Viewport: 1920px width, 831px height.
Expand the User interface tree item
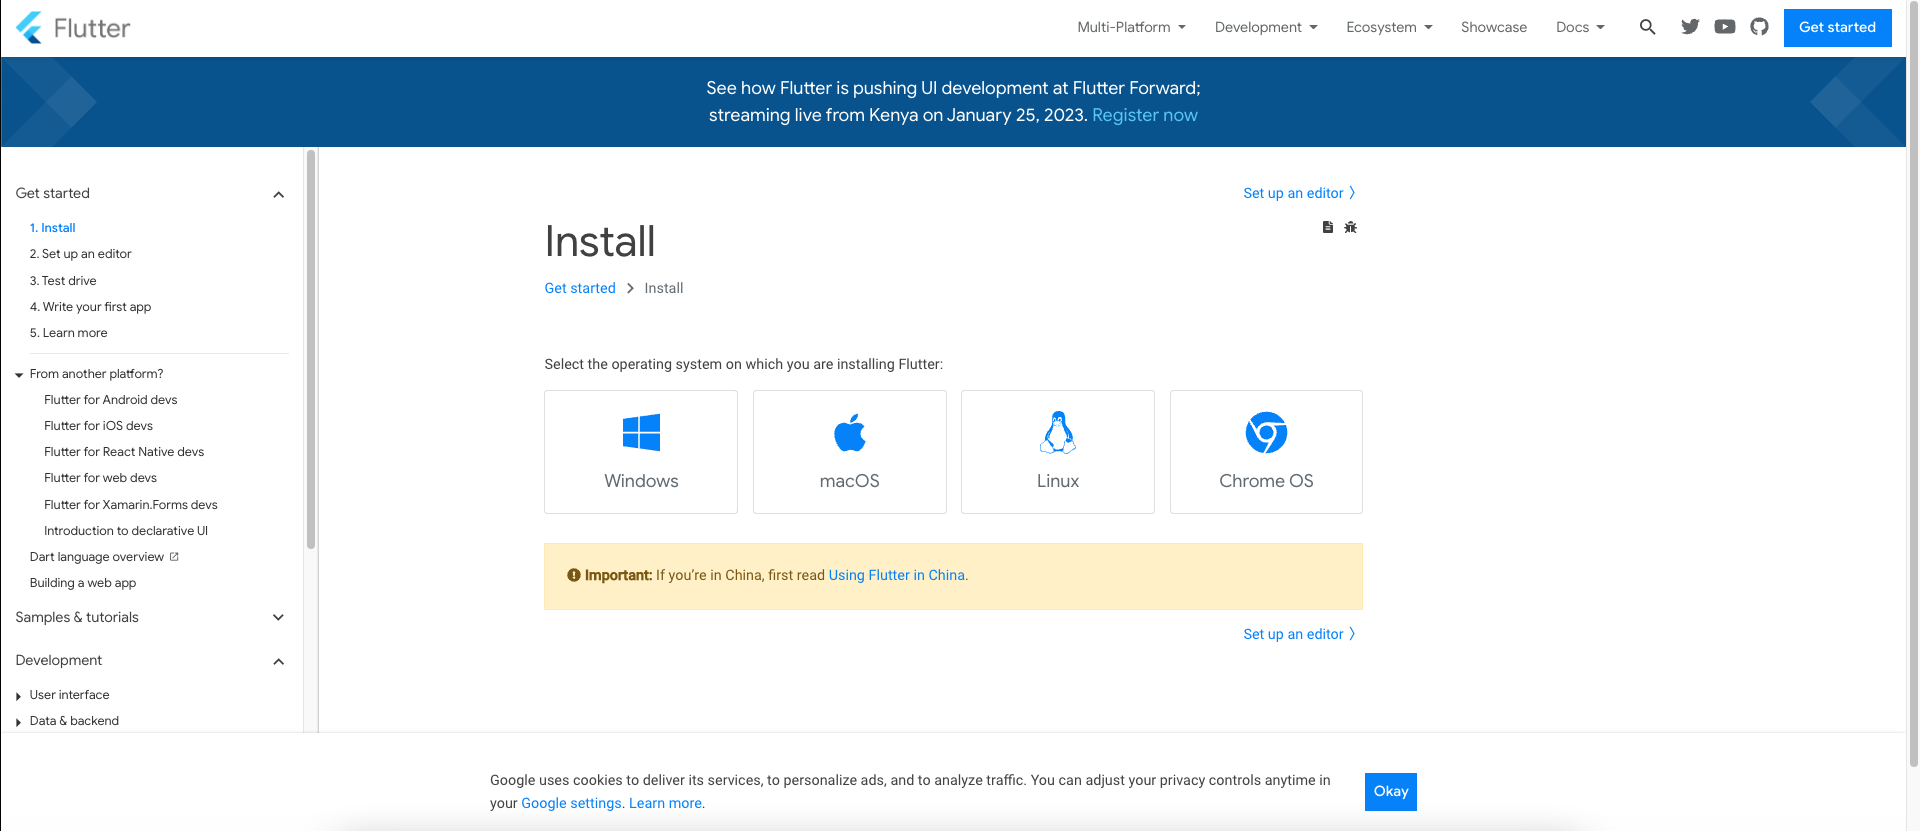pyautogui.click(x=69, y=695)
